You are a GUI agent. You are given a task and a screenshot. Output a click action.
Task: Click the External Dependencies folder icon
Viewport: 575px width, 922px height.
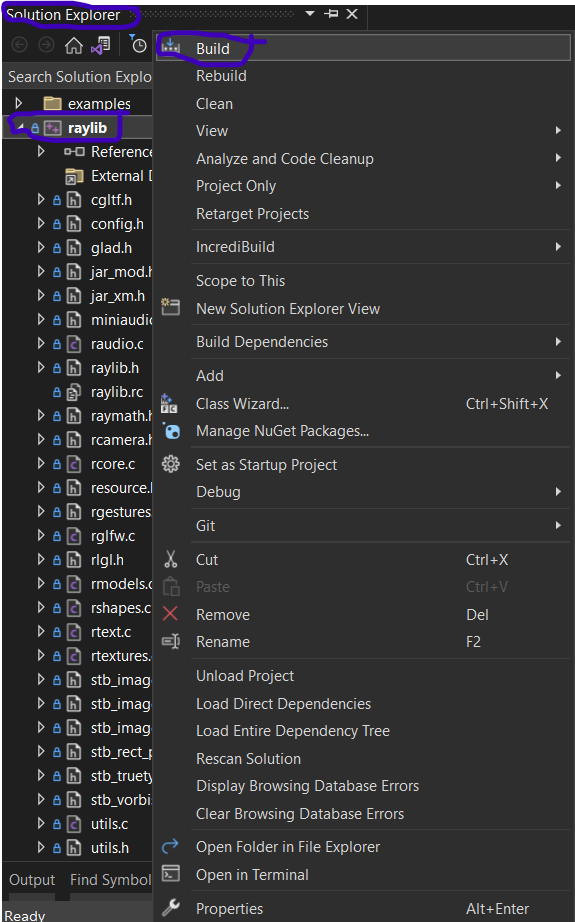[74, 176]
